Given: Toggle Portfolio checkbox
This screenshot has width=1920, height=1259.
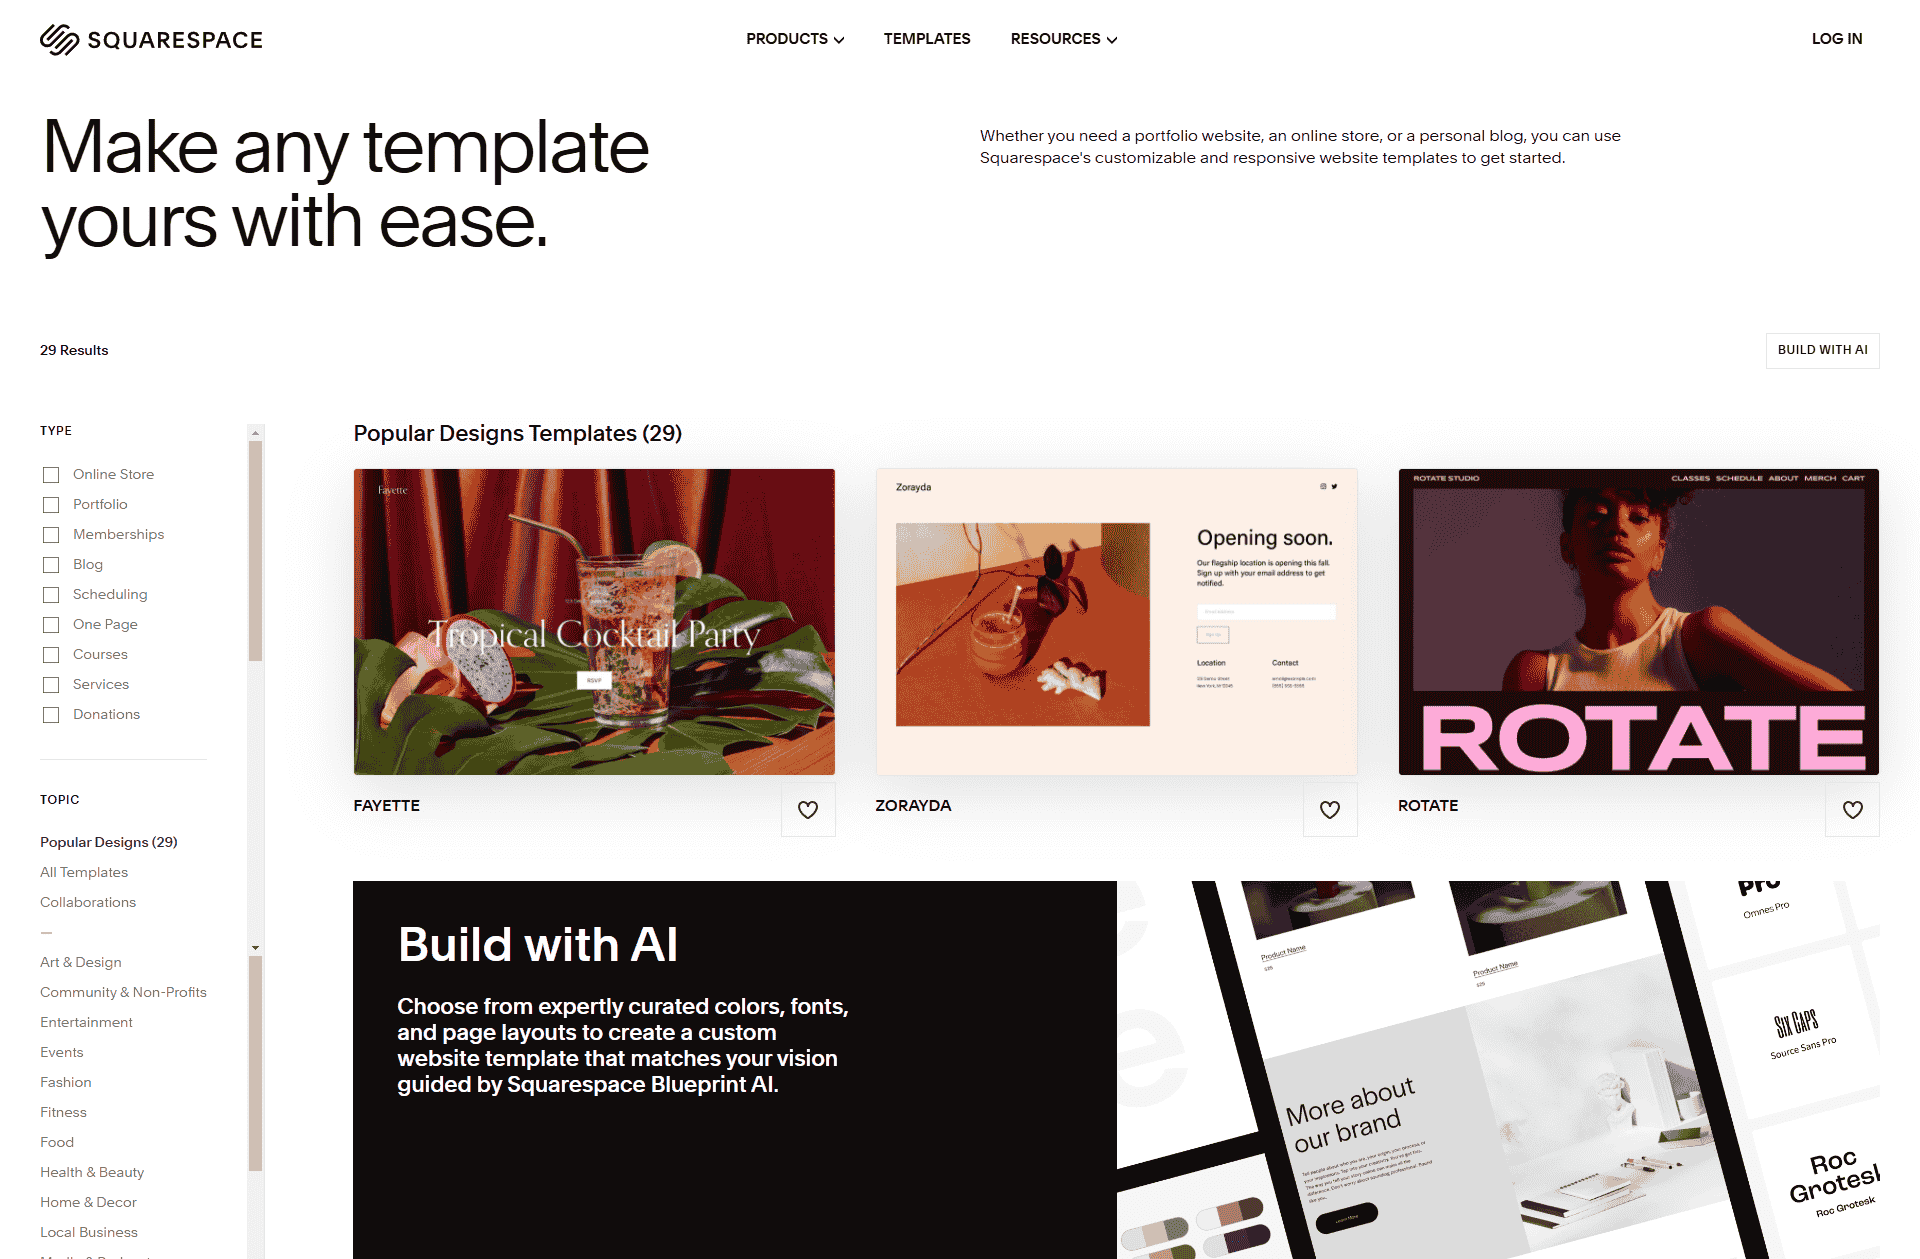Looking at the screenshot, I should pyautogui.click(x=51, y=503).
